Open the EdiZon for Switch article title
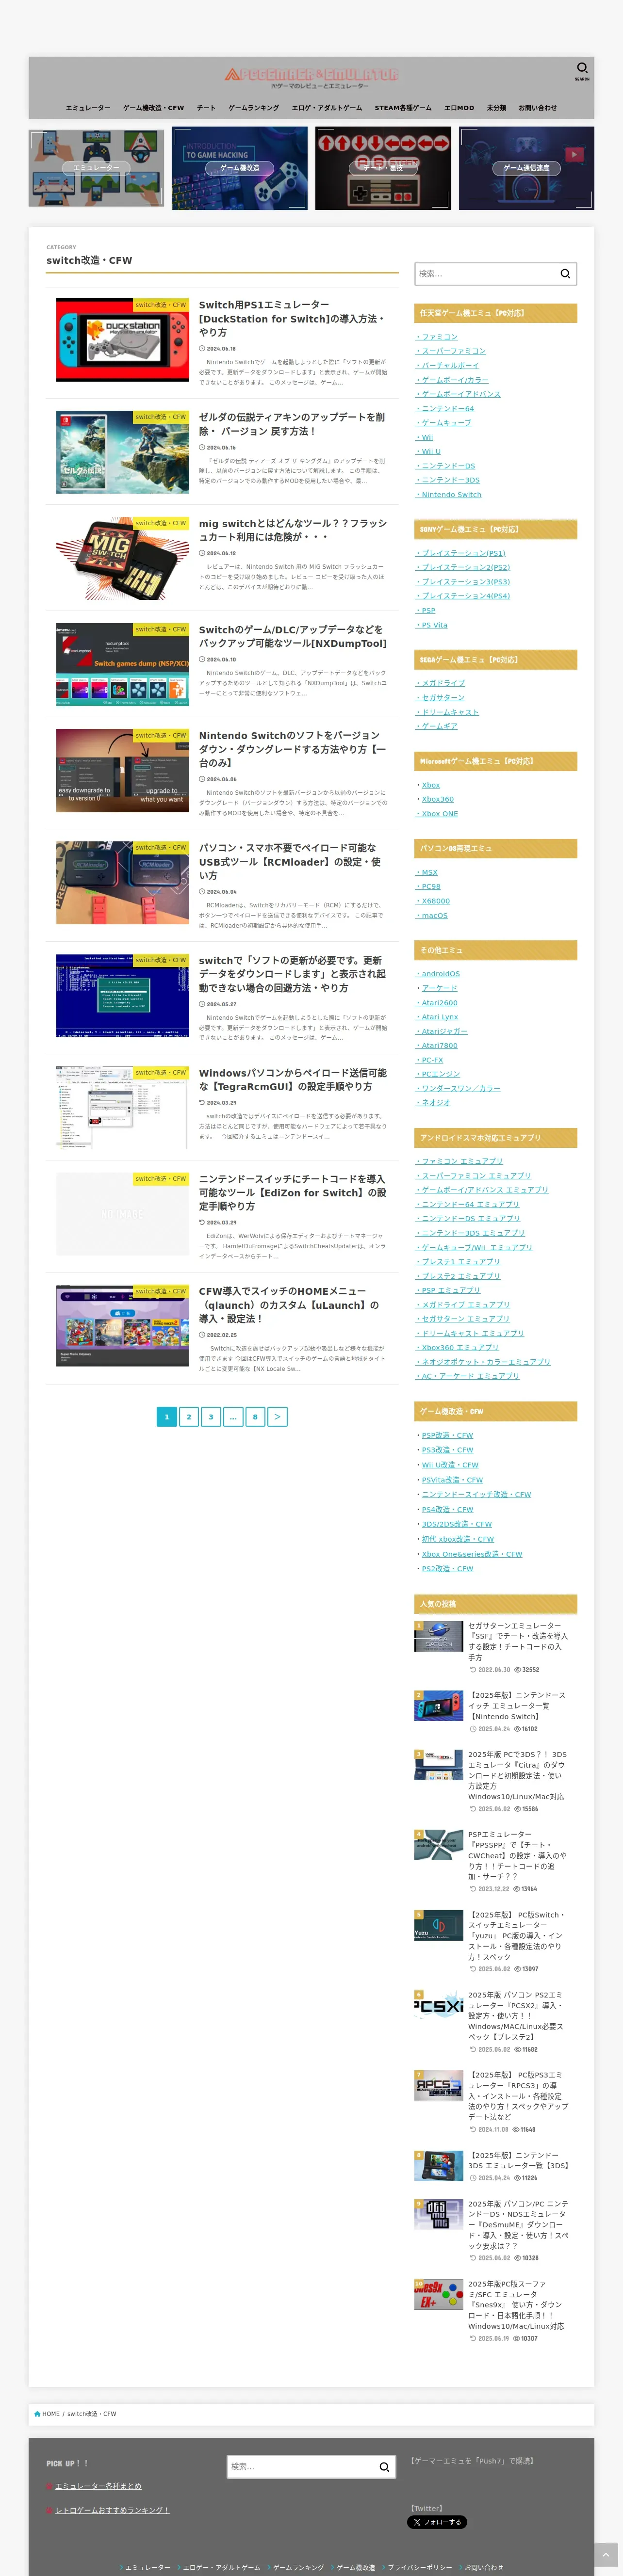 (x=293, y=1193)
